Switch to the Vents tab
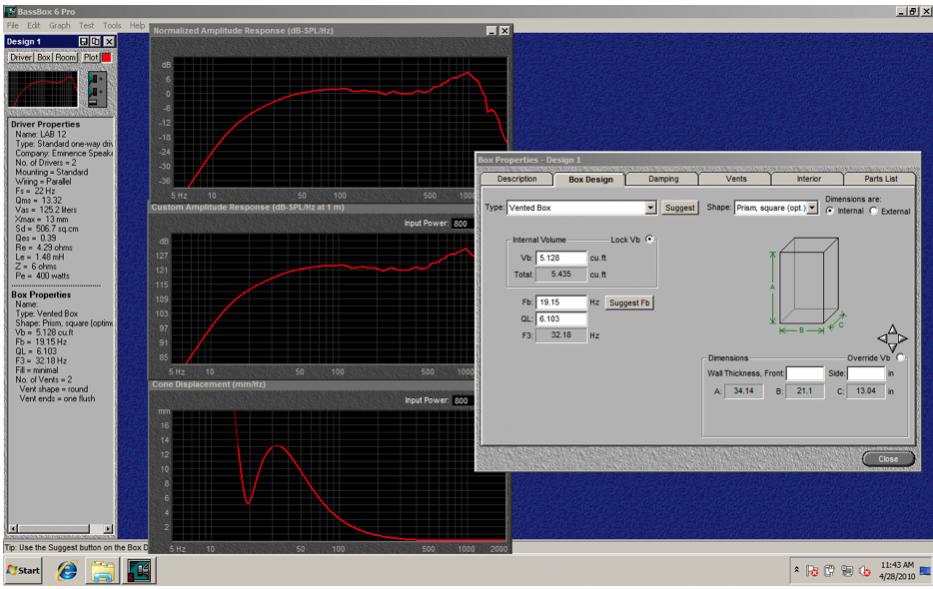933x589 pixels. (735, 179)
